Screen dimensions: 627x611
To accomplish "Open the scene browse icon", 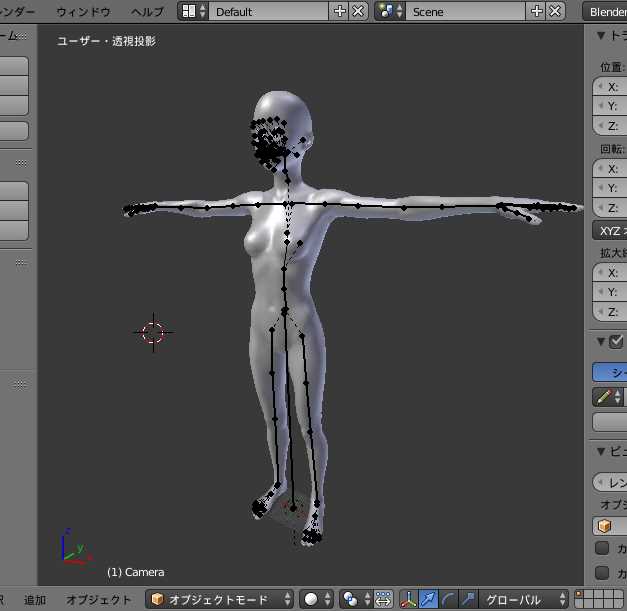I will click(x=390, y=11).
